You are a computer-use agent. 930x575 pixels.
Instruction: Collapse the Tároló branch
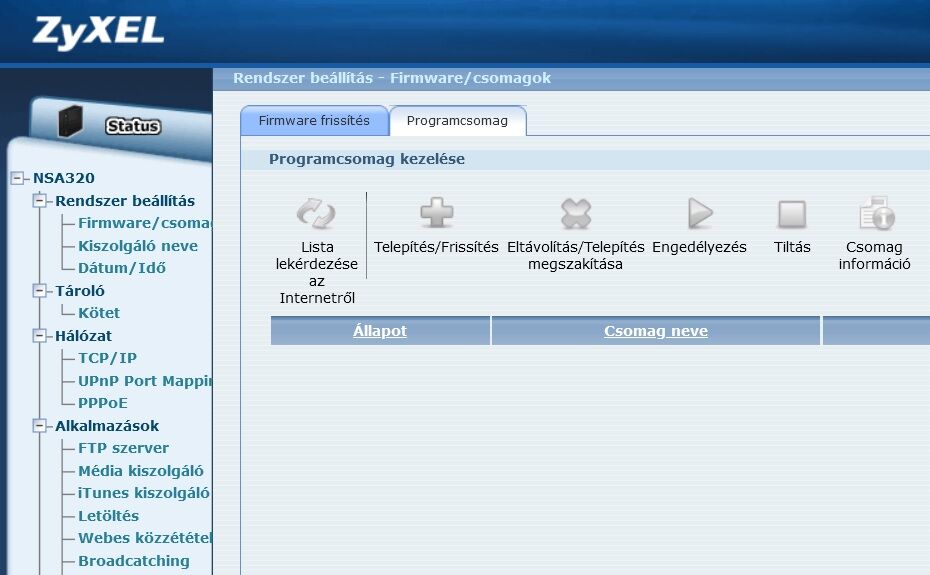40,291
